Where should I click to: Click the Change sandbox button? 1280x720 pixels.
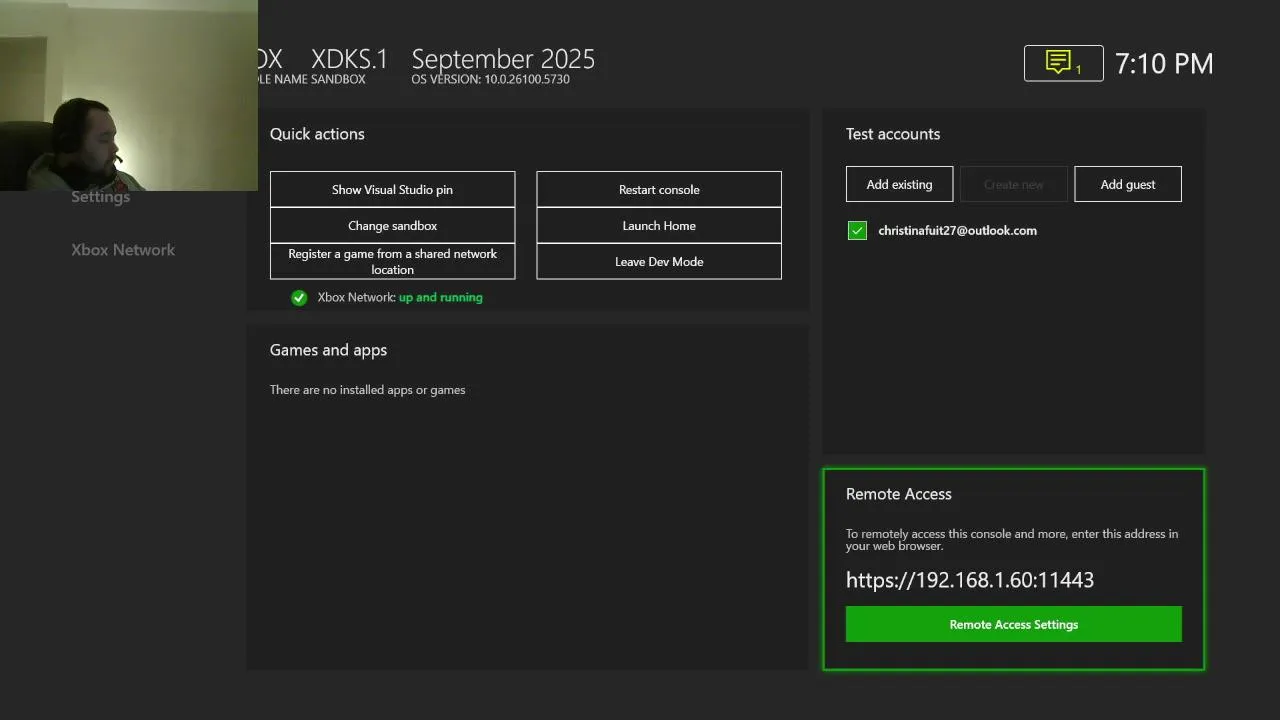pos(392,226)
